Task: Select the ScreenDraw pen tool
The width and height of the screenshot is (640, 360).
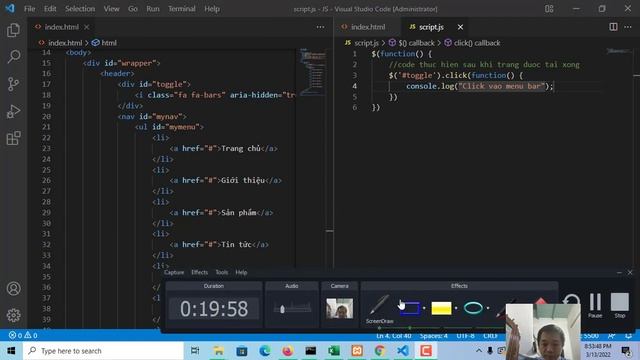Action: click(x=379, y=309)
